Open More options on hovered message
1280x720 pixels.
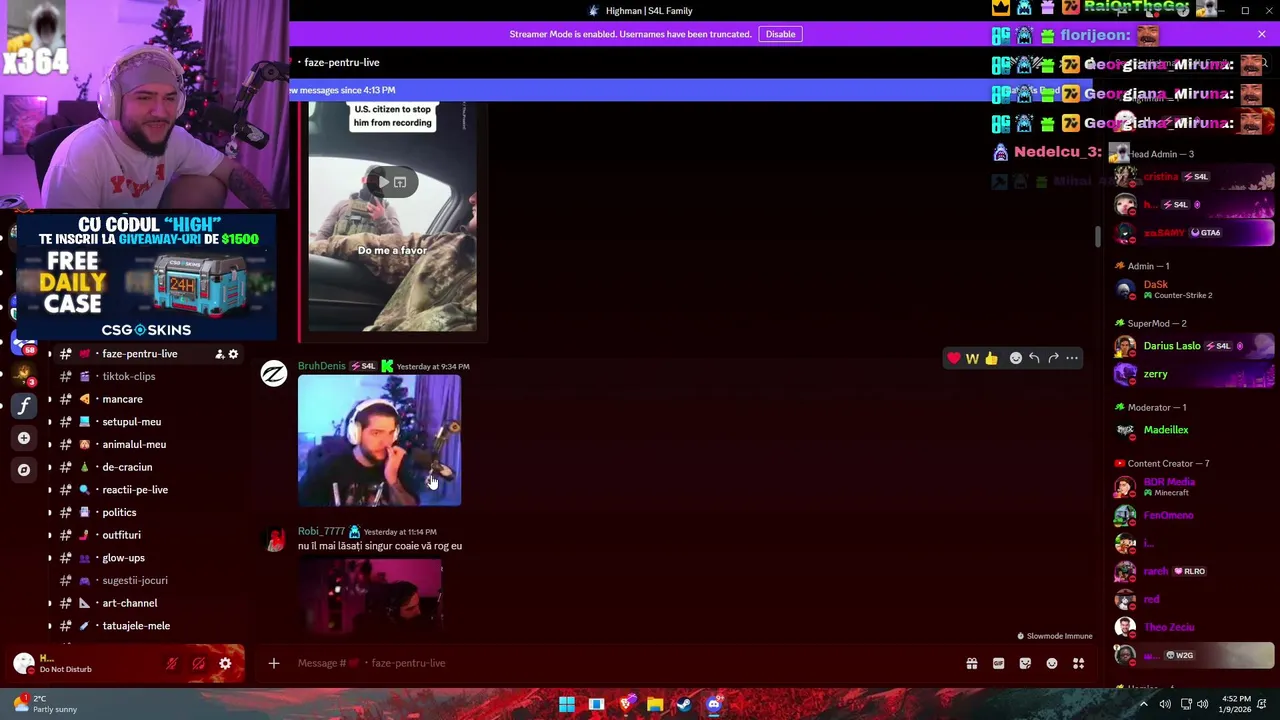point(1072,358)
